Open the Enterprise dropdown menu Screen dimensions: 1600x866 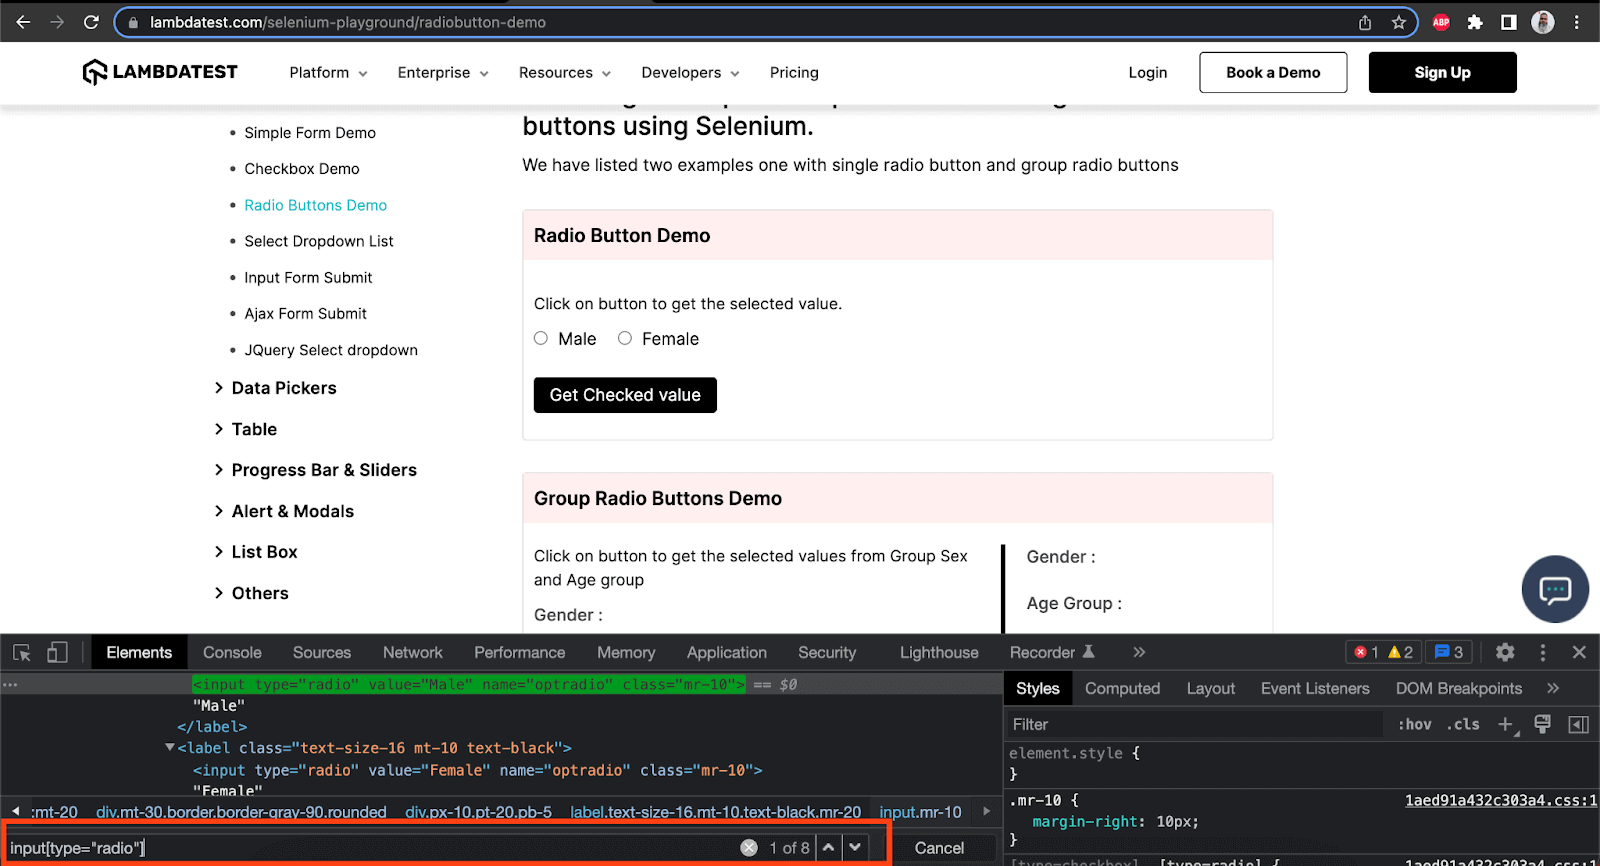443,72
